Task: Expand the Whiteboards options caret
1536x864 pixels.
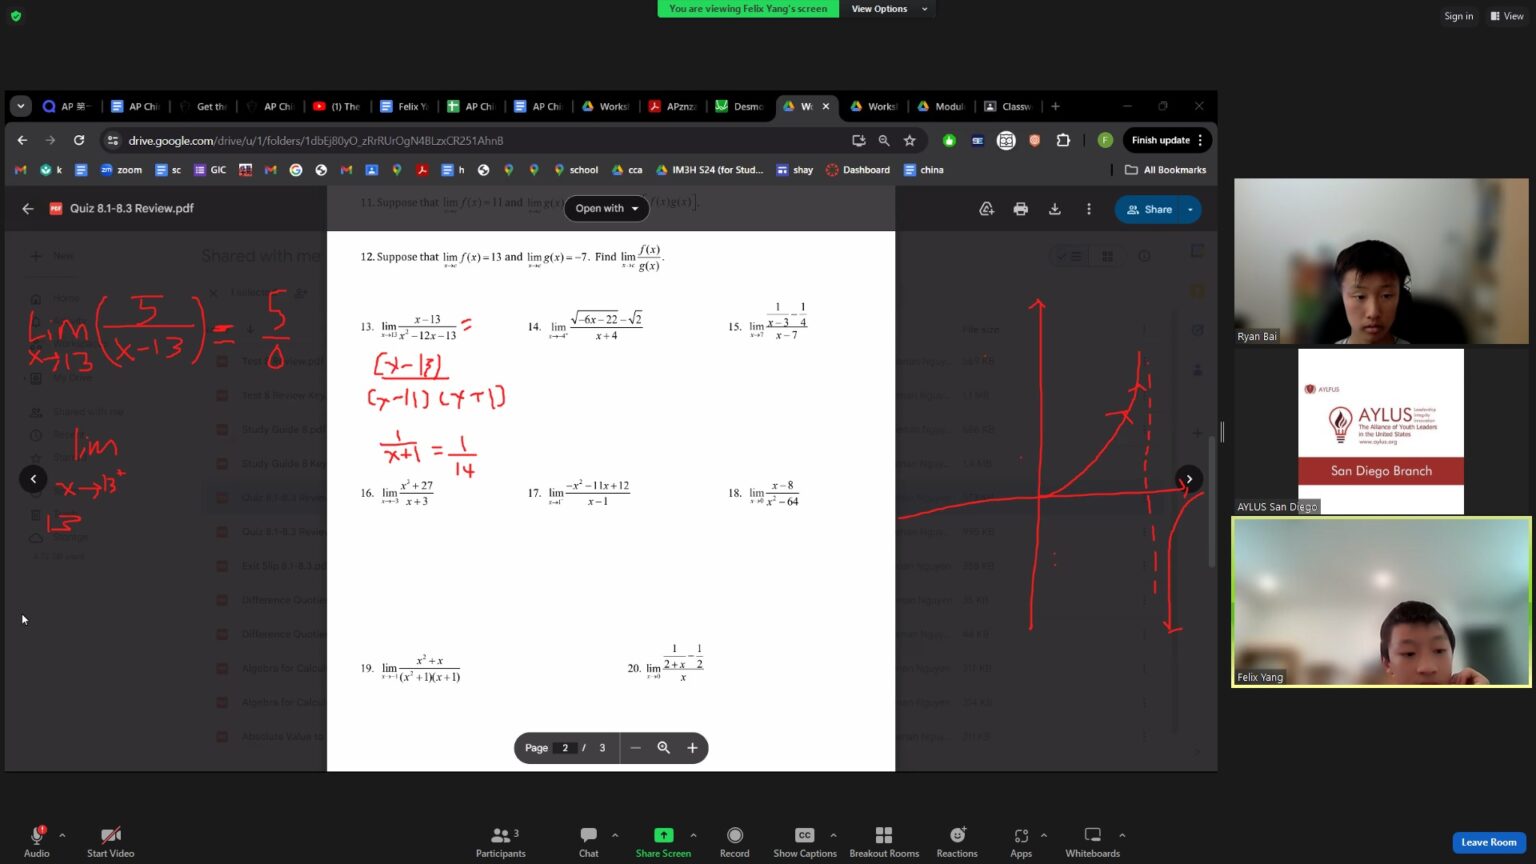Action: (x=1122, y=835)
